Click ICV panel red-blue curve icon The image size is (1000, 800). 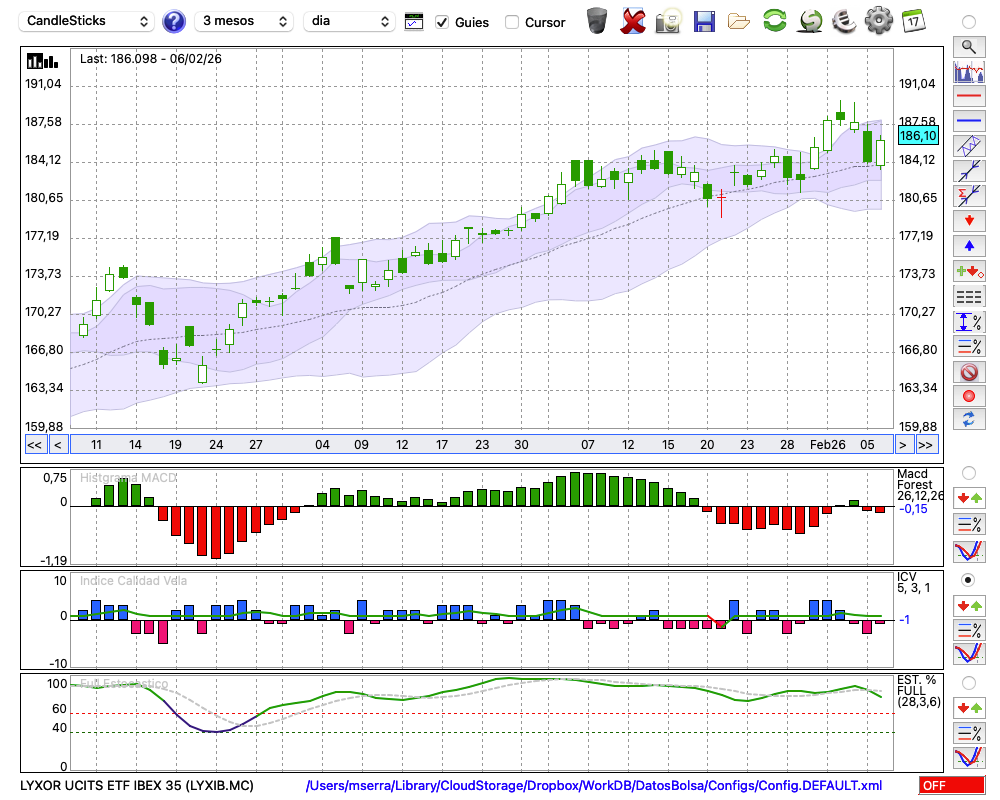pos(969,654)
